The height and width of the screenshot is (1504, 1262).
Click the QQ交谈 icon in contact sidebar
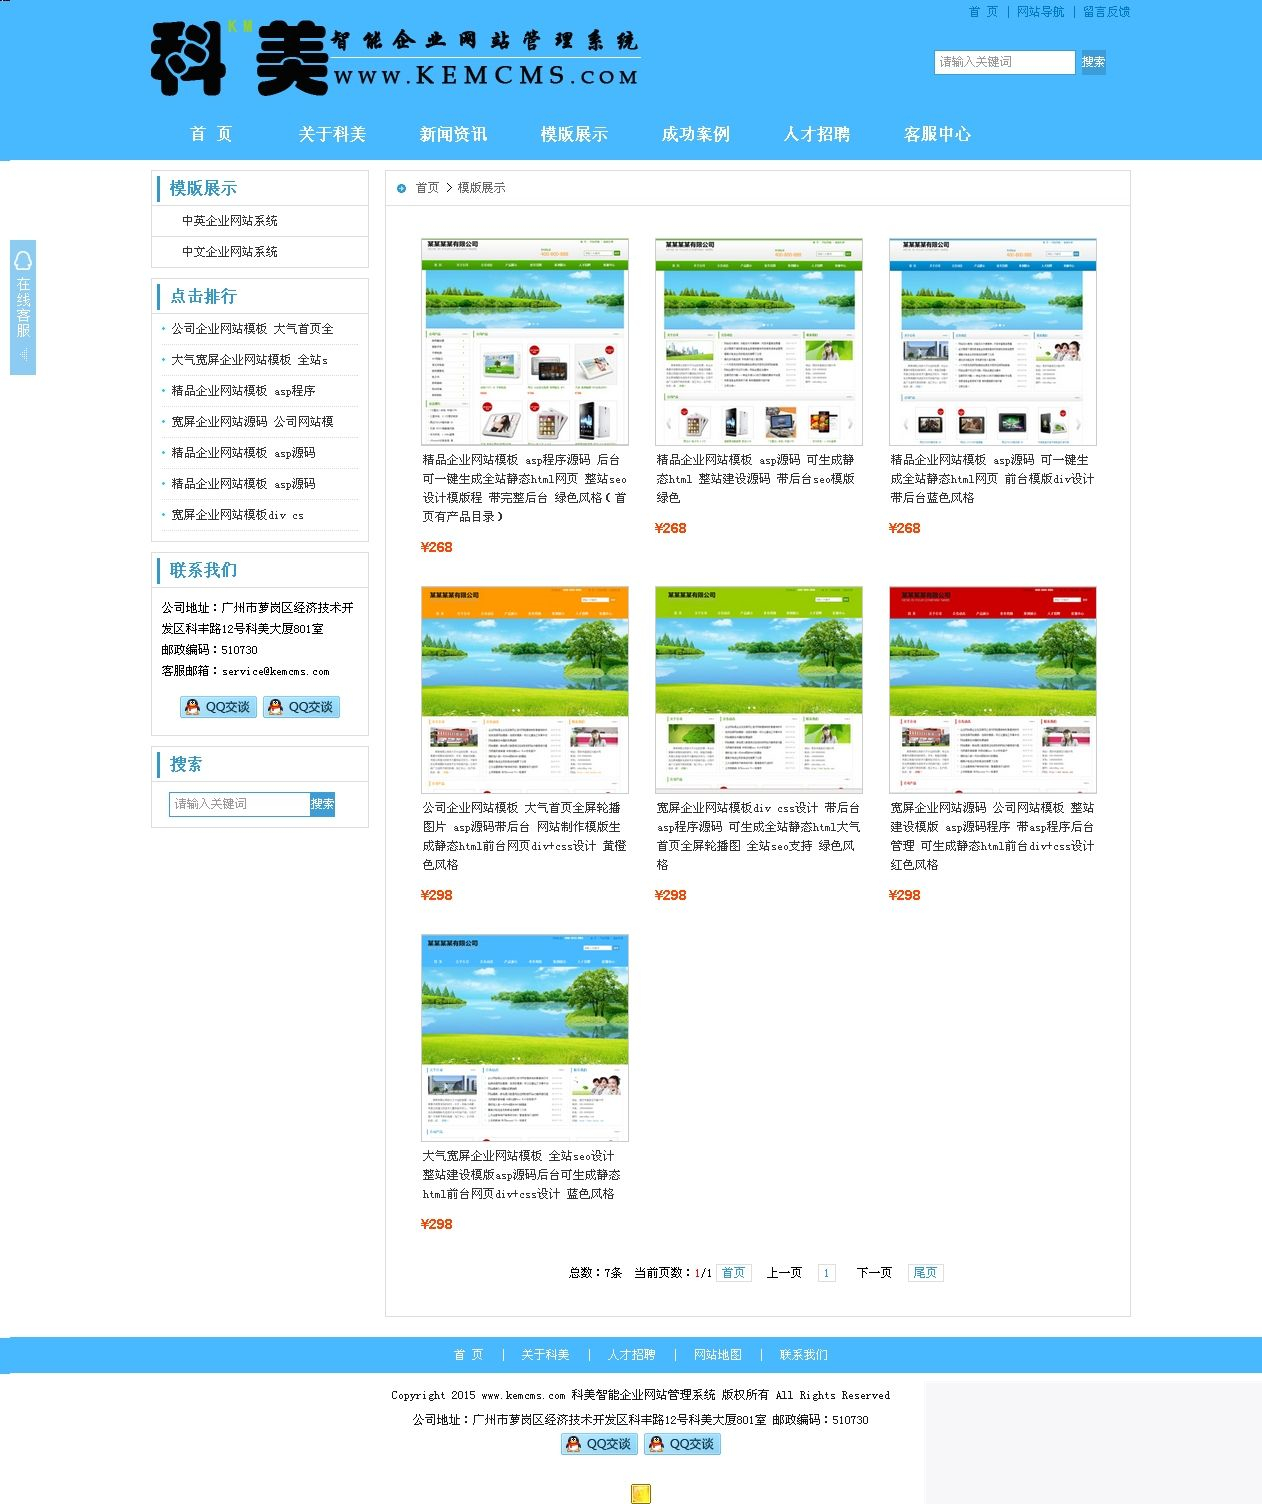tap(217, 706)
